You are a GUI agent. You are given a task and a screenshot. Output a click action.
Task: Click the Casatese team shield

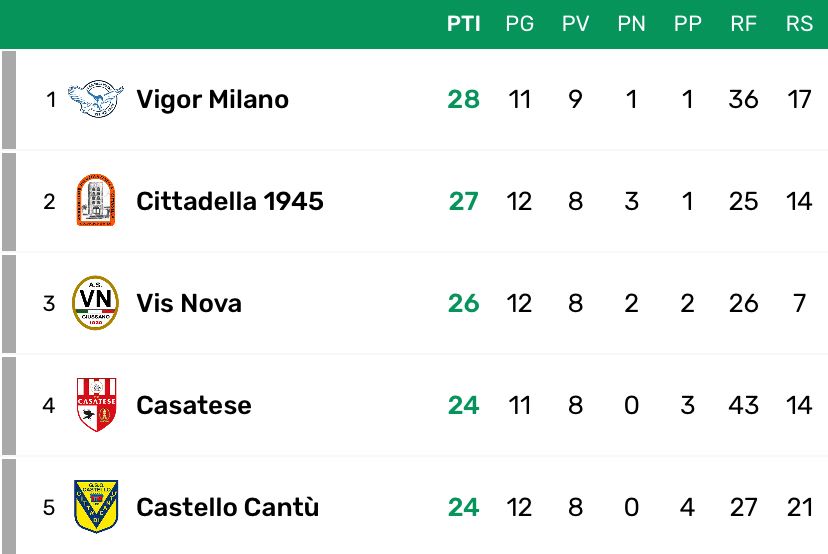click(95, 405)
